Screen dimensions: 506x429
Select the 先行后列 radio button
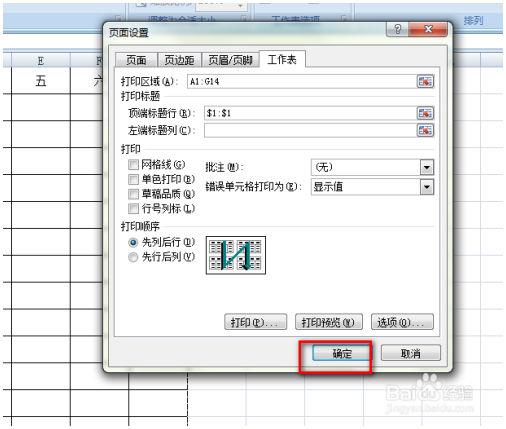click(x=133, y=257)
